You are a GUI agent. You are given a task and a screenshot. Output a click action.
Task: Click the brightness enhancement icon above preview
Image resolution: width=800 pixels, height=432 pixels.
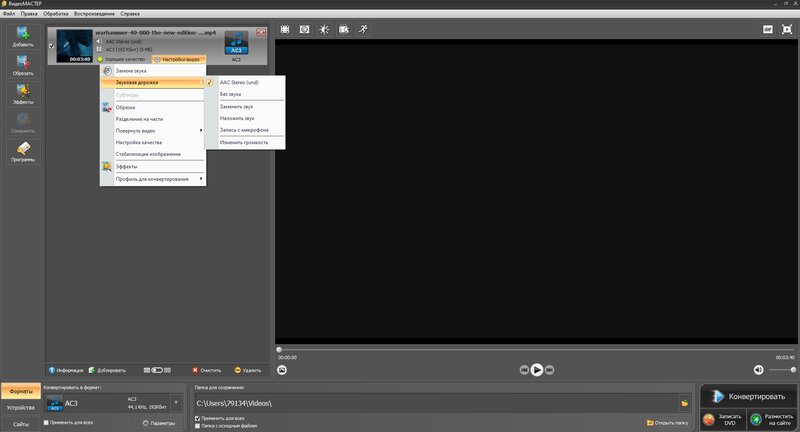point(324,30)
